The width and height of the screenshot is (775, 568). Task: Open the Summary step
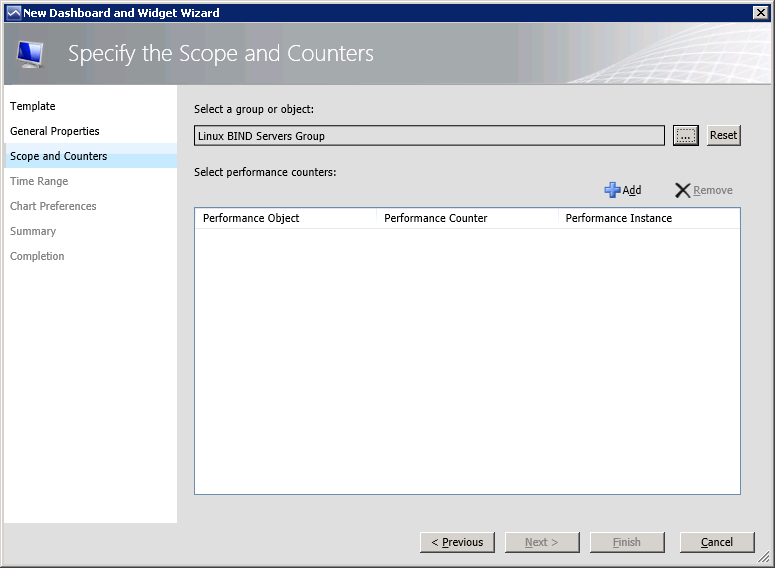coord(33,231)
